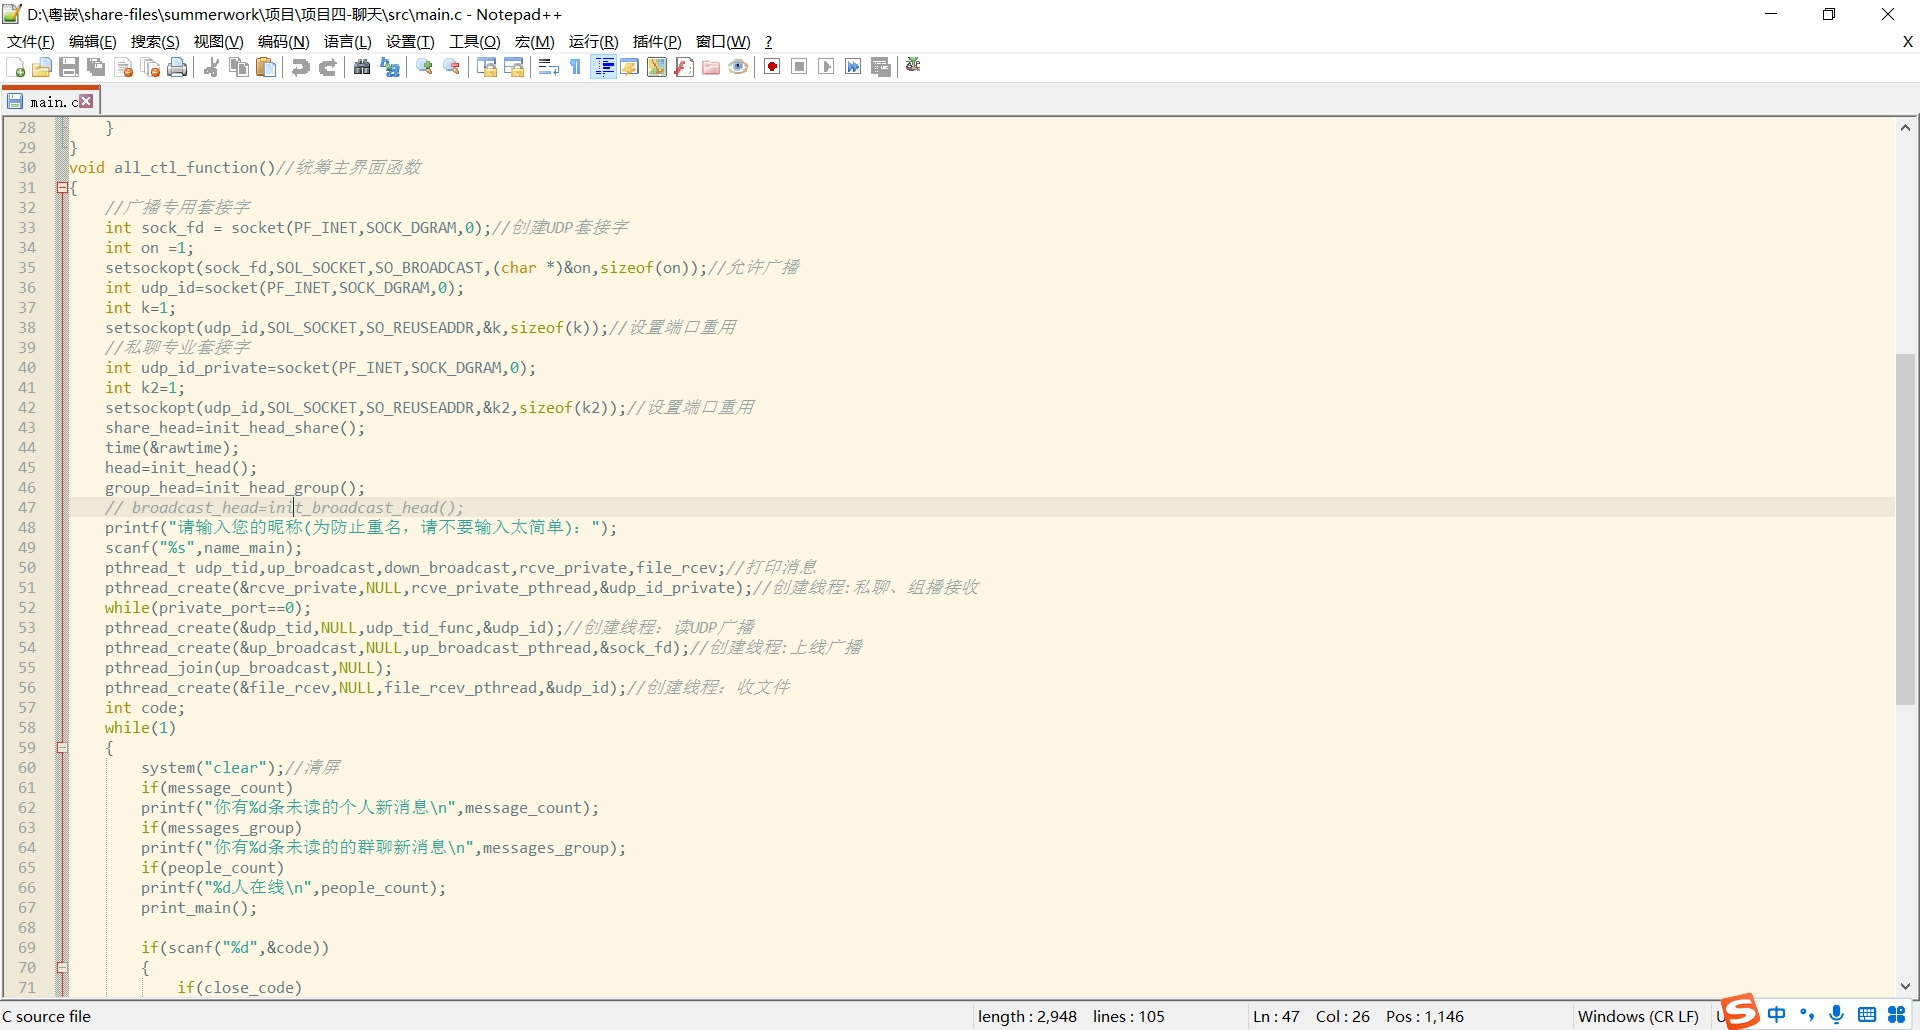
Task: Open the 窗口(W) menu
Action: tap(723, 42)
